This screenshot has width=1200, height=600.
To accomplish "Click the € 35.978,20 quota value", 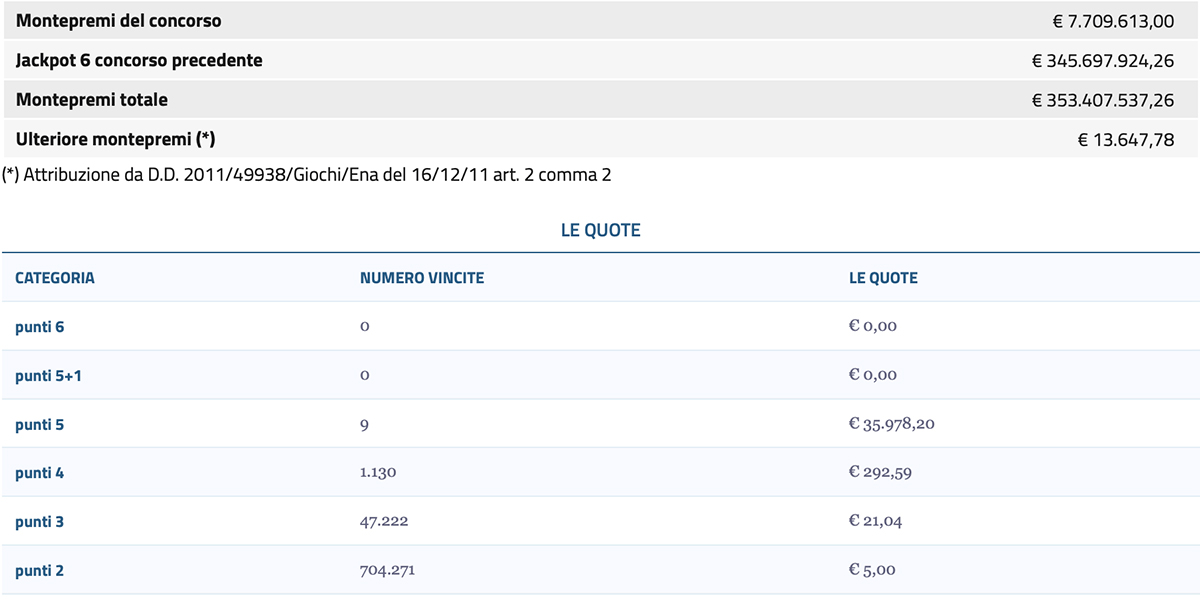I will pos(891,425).
